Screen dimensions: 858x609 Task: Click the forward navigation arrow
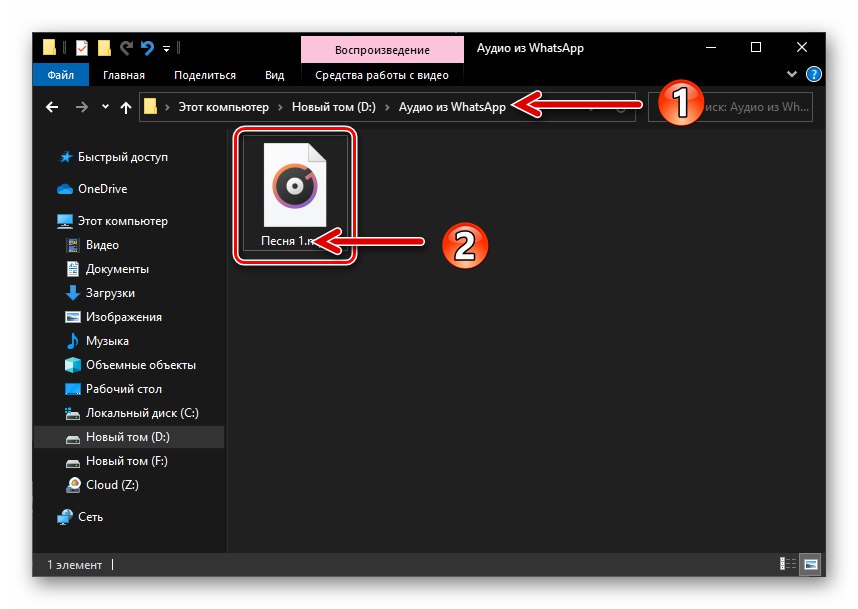coord(82,107)
